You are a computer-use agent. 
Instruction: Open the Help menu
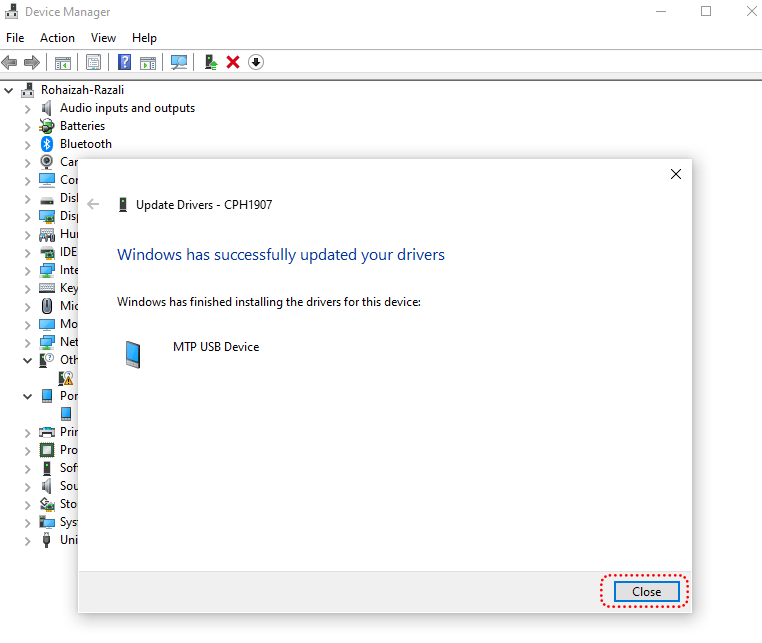(144, 38)
